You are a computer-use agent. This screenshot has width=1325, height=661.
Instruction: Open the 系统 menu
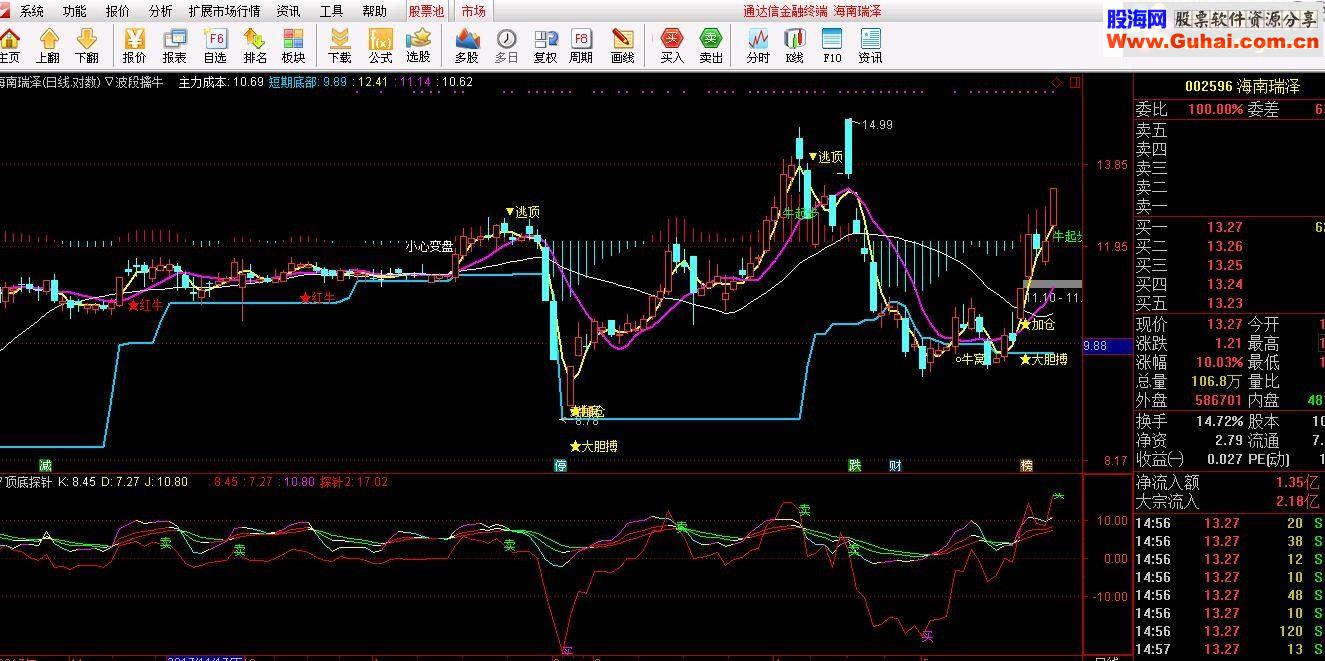[32, 12]
